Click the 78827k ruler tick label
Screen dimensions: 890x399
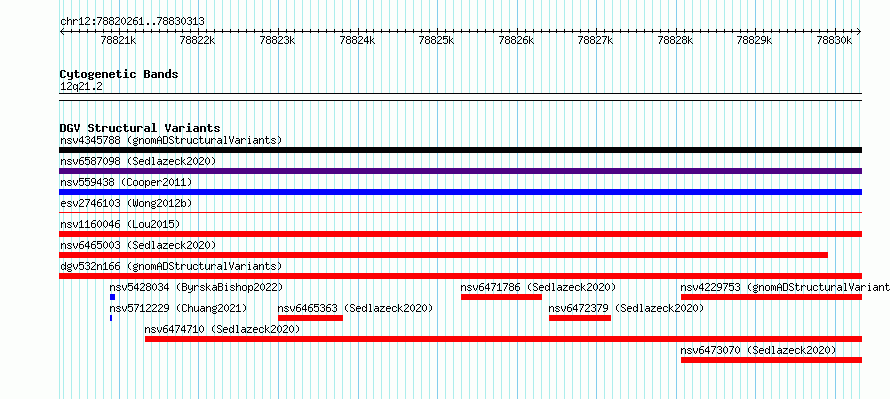(x=596, y=40)
